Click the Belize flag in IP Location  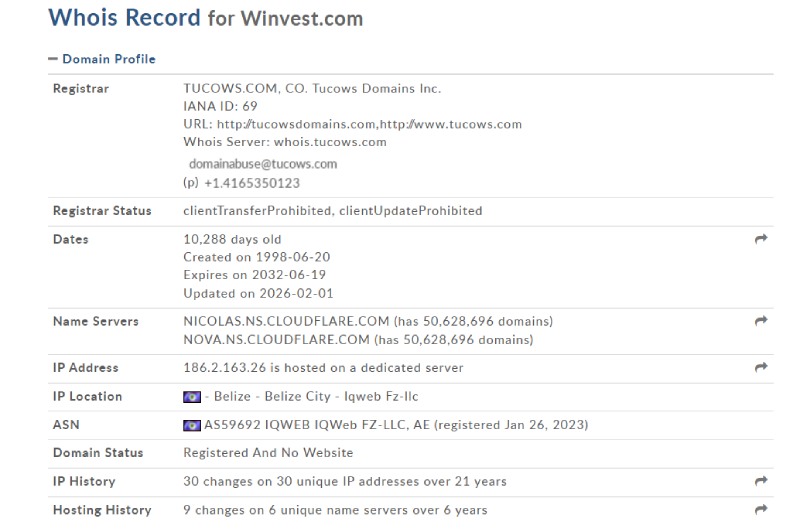[x=192, y=397]
